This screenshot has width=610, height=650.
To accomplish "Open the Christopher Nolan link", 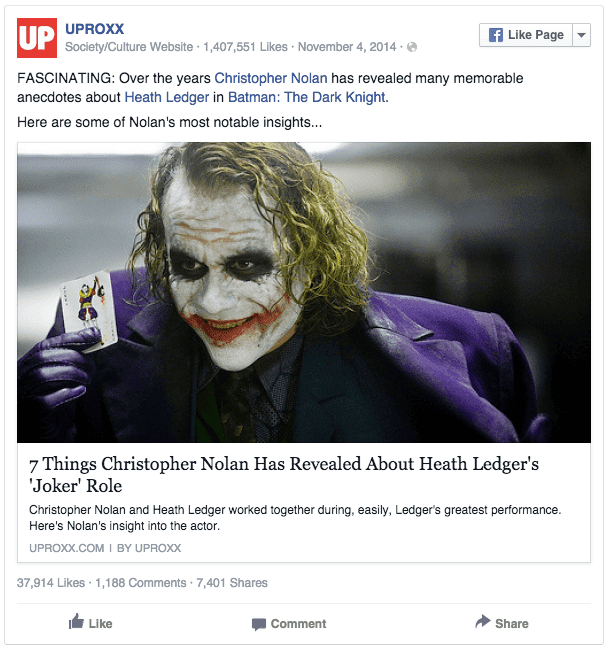I will point(271,78).
